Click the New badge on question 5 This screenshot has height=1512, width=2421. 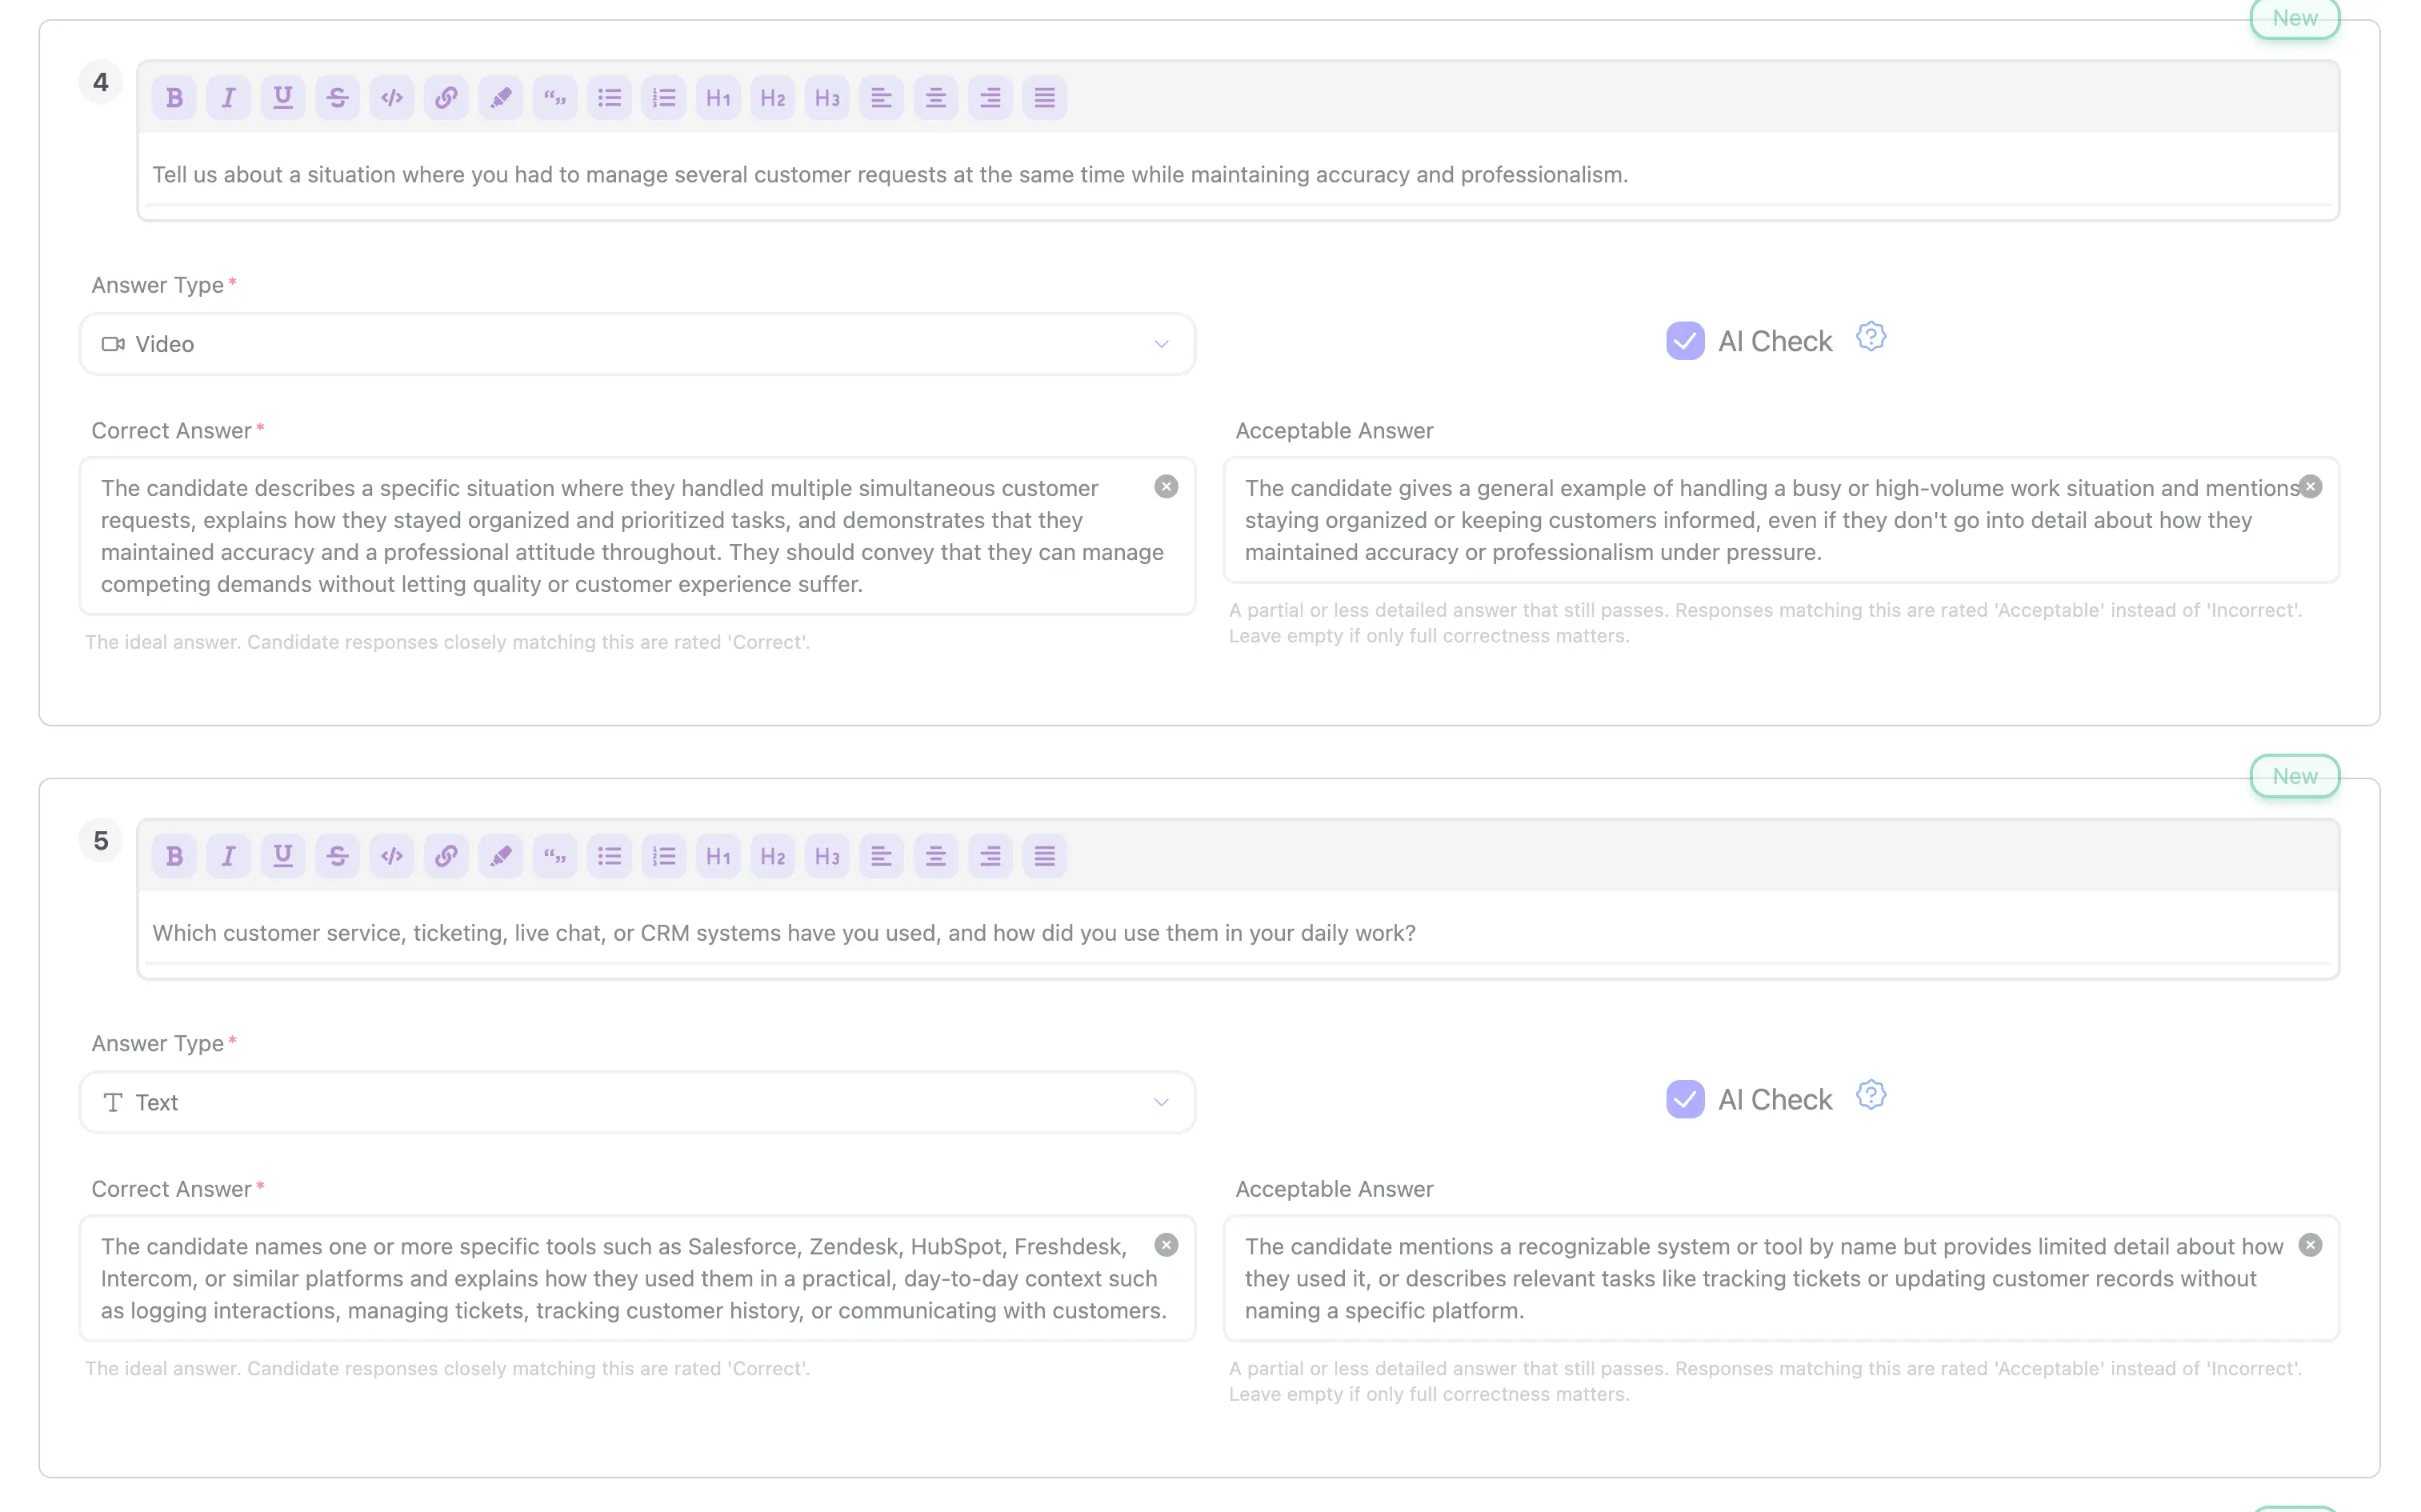coord(2294,776)
